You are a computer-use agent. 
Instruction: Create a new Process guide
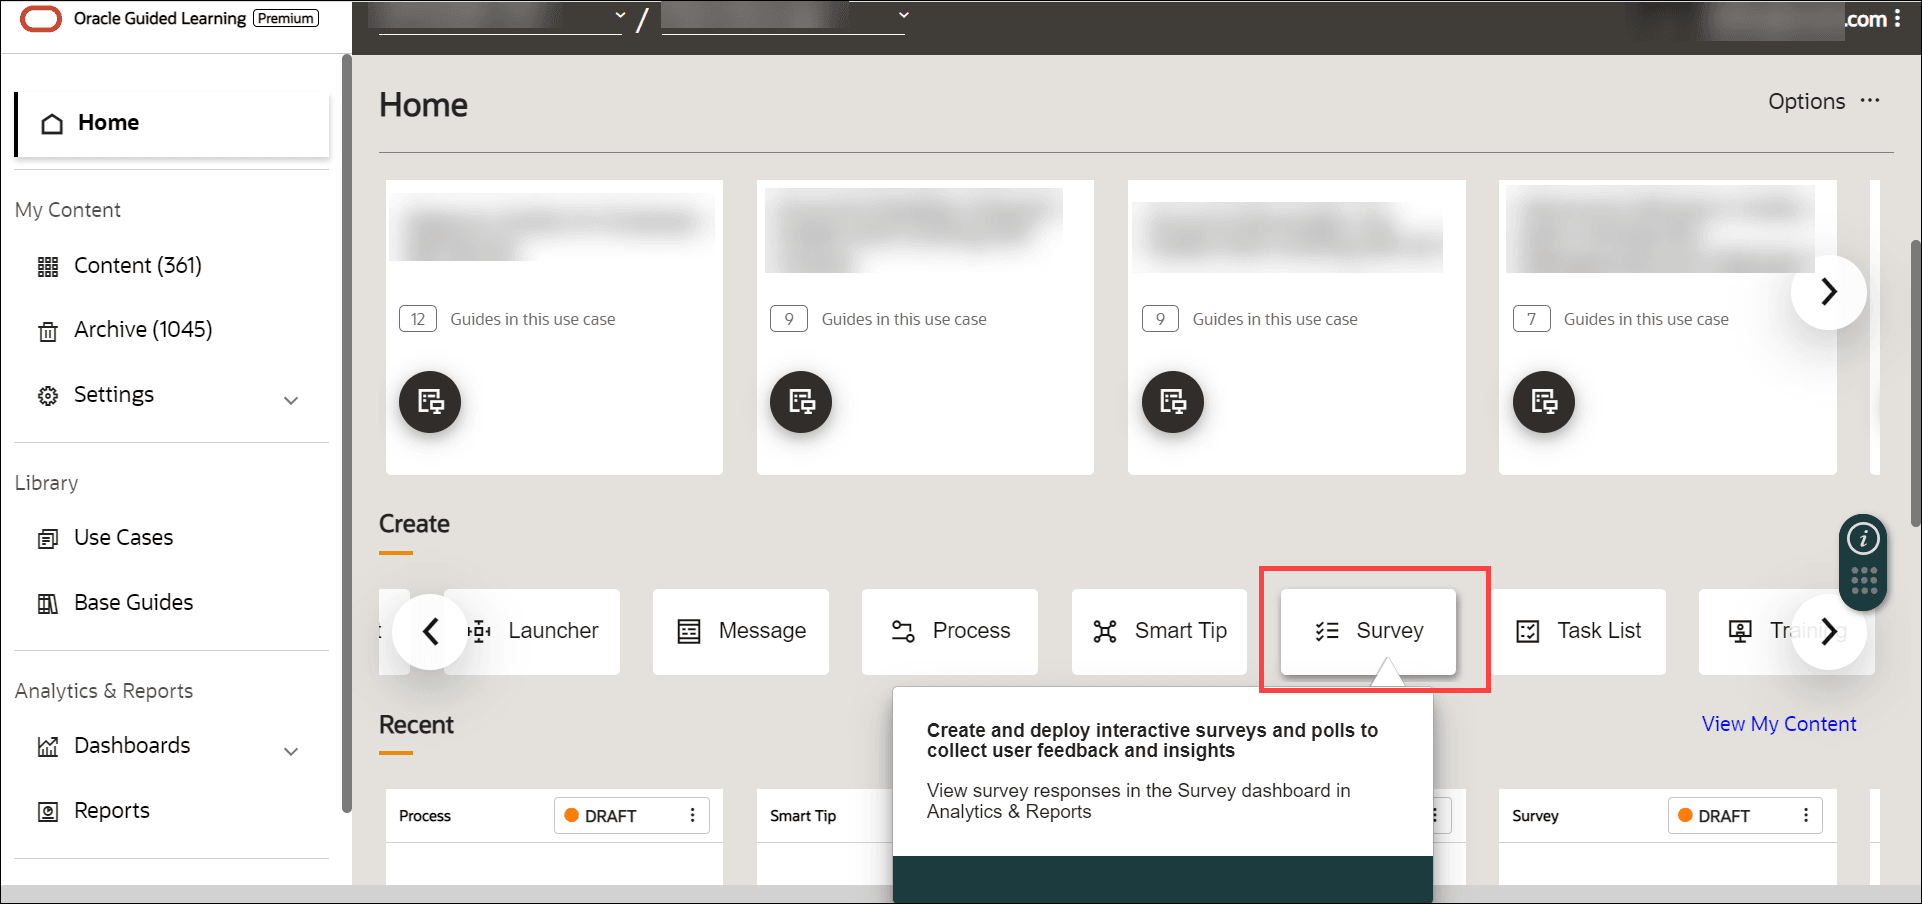click(x=950, y=631)
